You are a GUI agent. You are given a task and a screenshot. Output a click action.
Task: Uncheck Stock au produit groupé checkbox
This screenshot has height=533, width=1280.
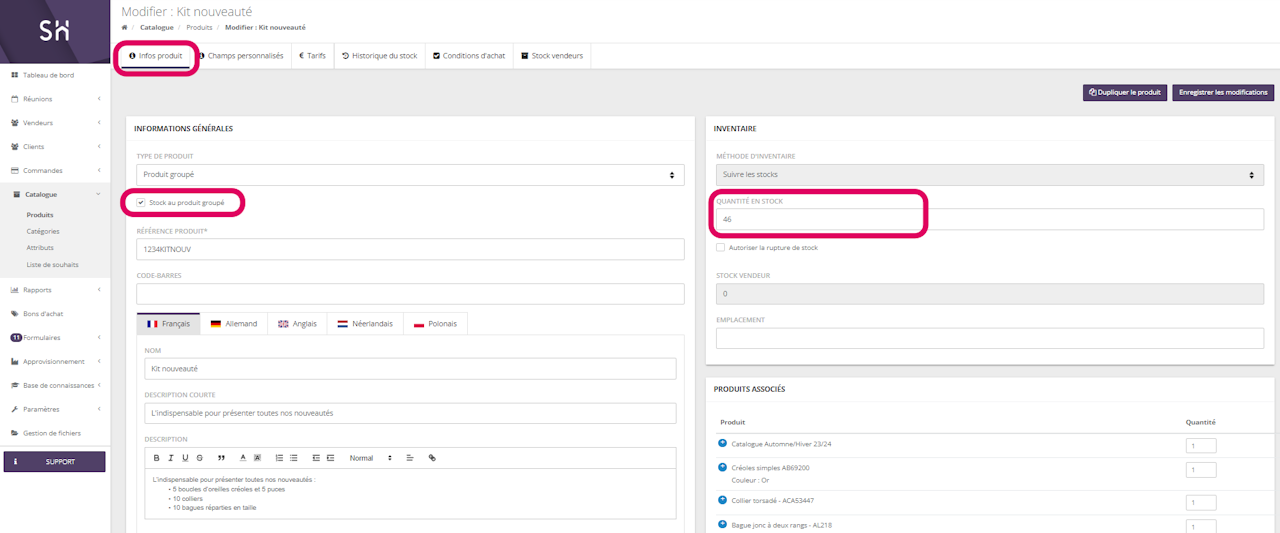coord(141,203)
